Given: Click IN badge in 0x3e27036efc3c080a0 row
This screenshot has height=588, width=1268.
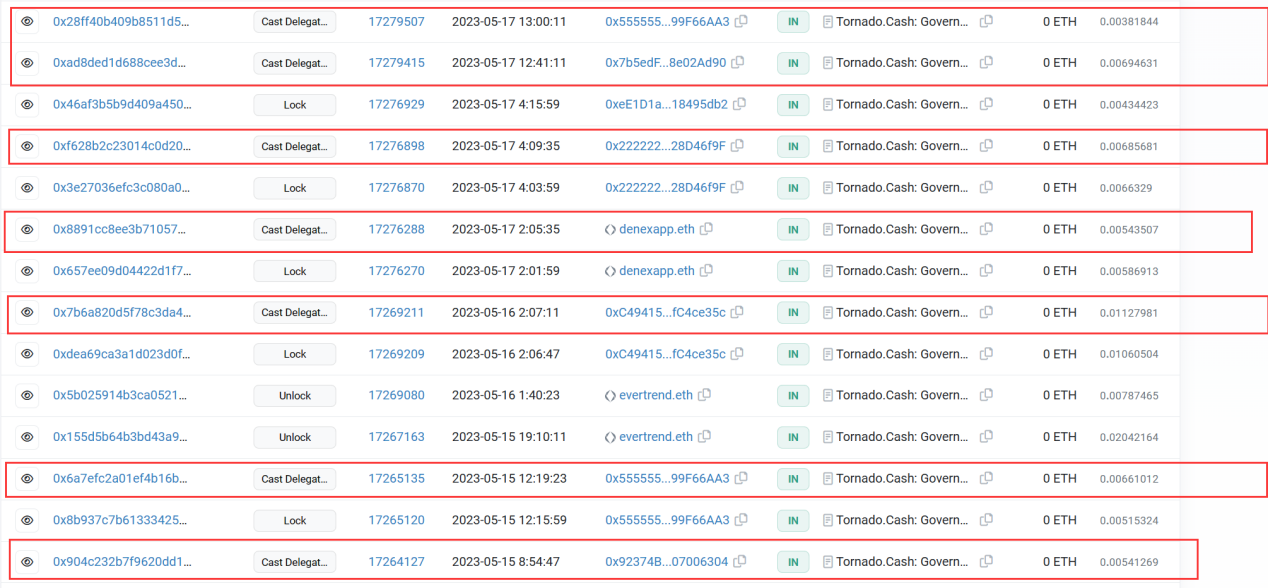Looking at the screenshot, I should [x=793, y=188].
